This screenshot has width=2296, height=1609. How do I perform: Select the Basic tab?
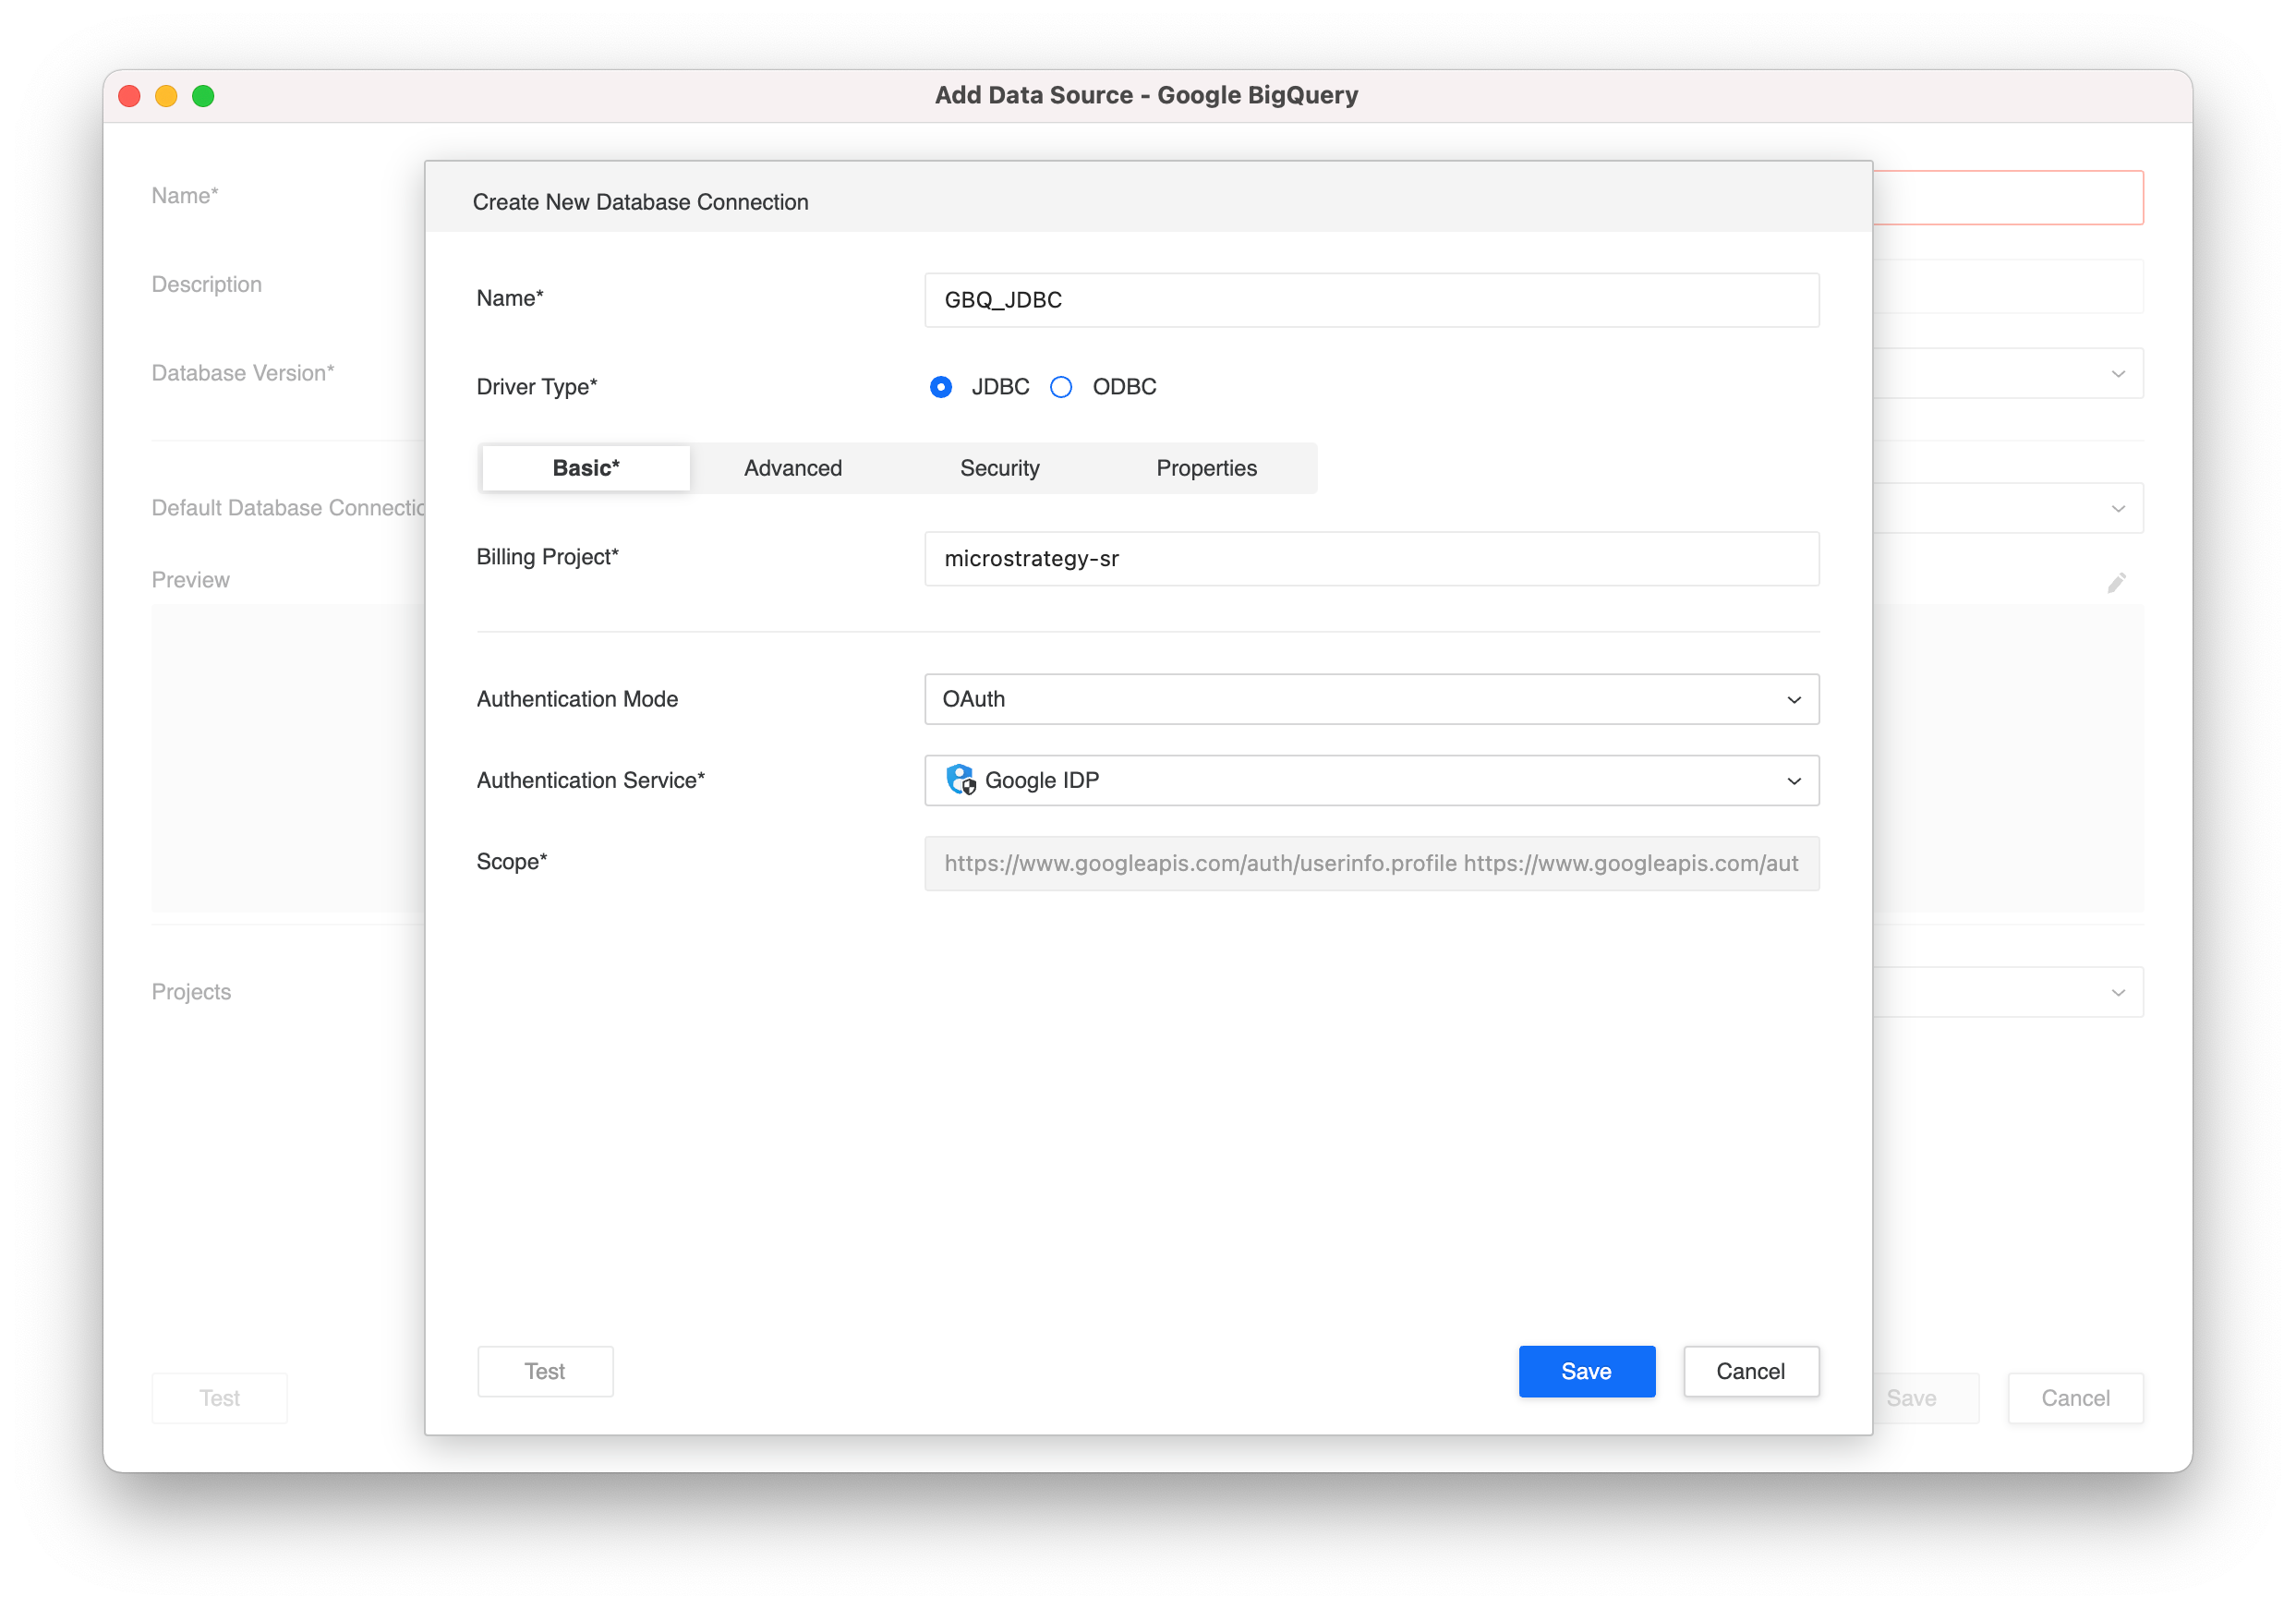(586, 468)
